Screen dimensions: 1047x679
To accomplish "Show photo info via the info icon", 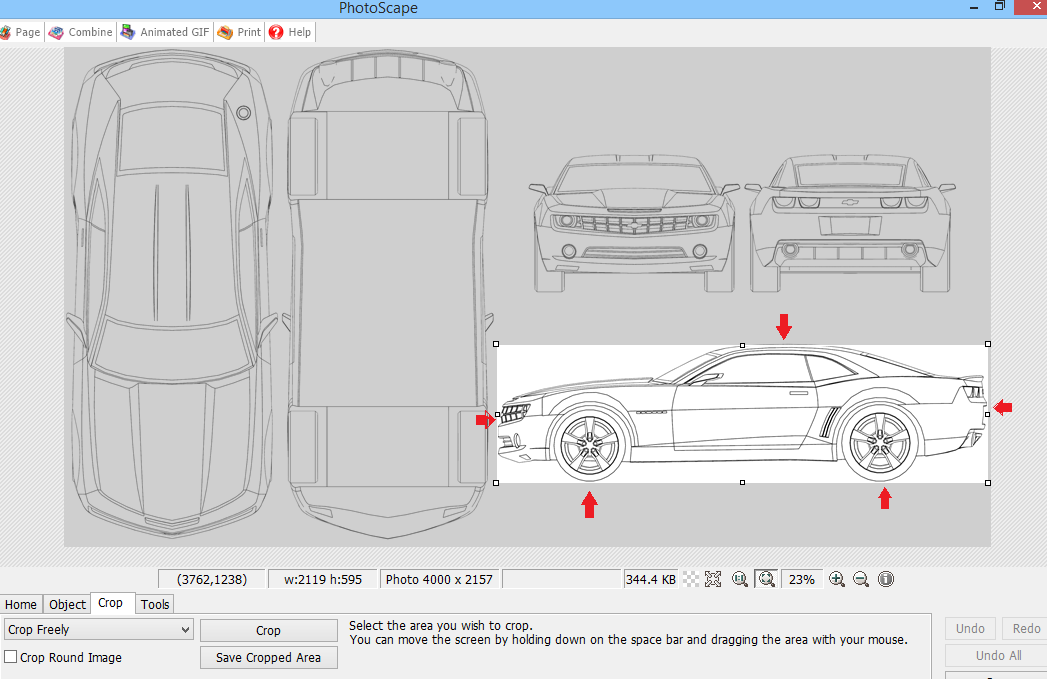I will (885, 578).
